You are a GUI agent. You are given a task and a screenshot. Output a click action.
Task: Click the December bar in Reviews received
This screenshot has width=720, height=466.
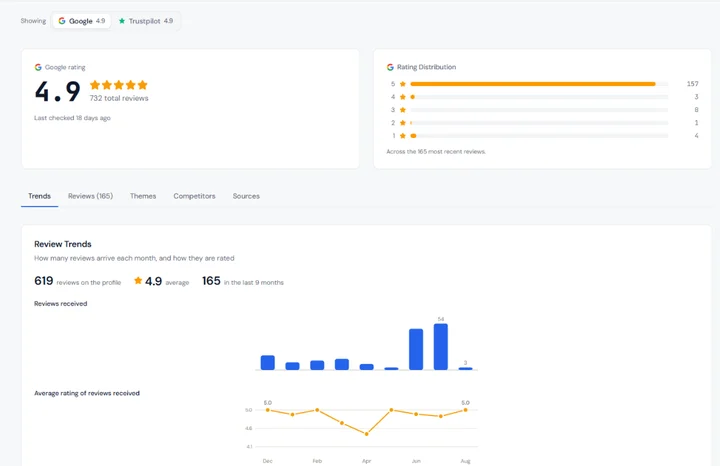pos(268,362)
